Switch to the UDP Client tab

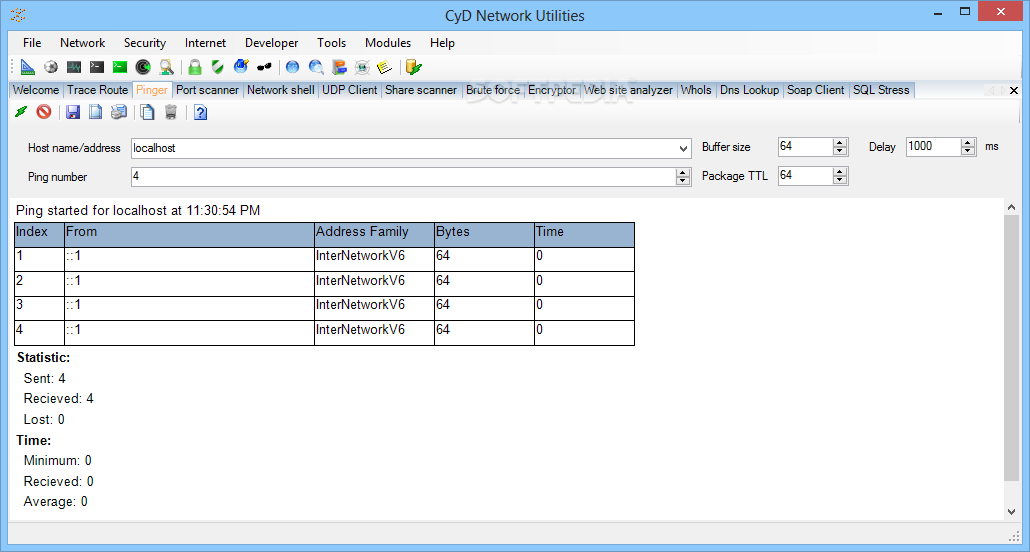point(349,90)
